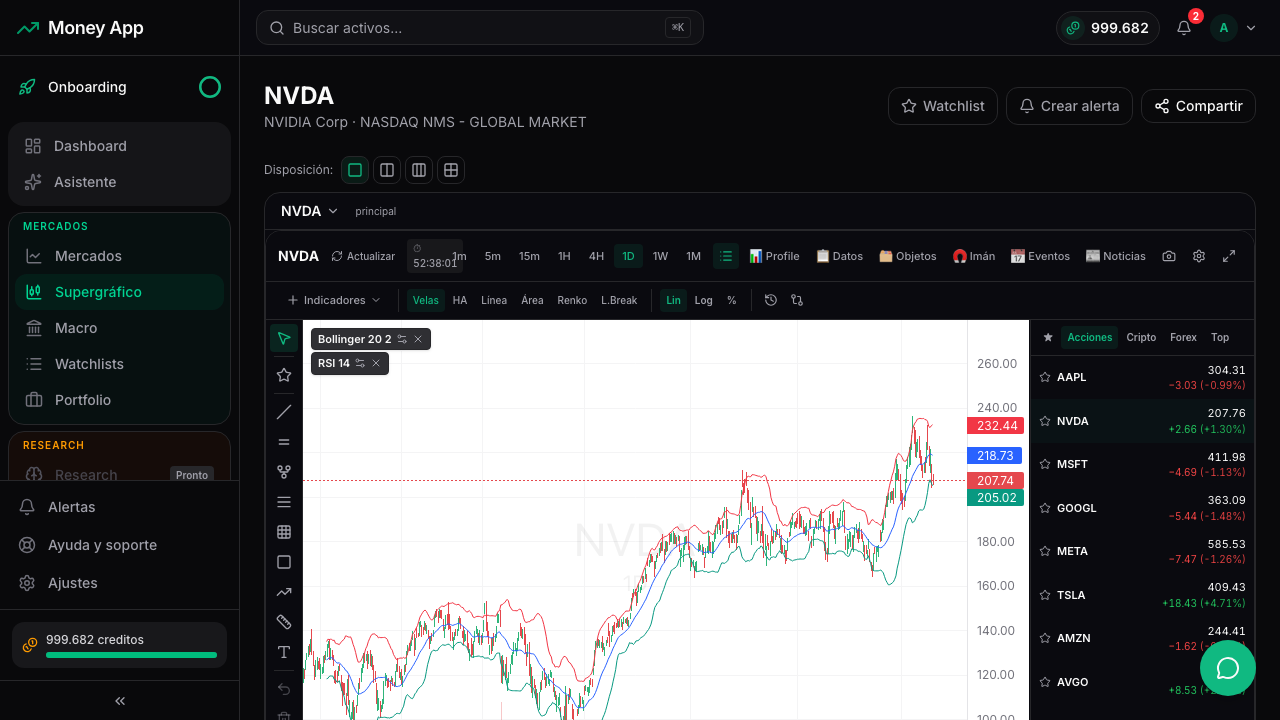Open Watchlists in the sidebar
Image resolution: width=1280 pixels, height=720 pixels.
click(120, 364)
